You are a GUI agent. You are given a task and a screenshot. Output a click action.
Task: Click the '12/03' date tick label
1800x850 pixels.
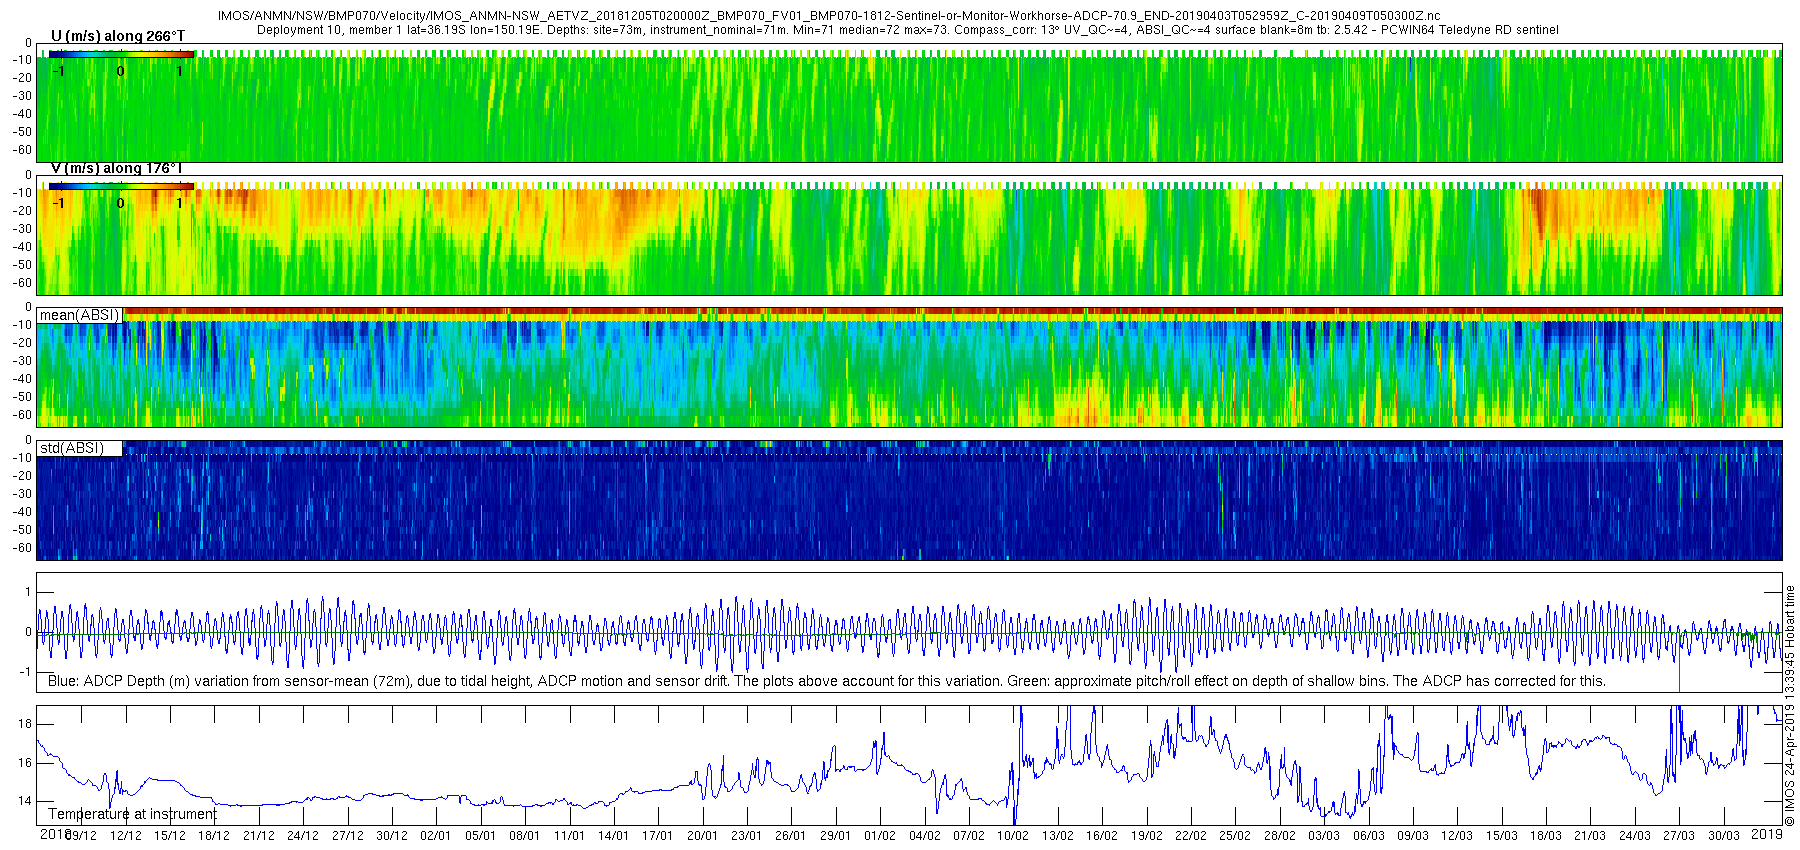coord(1457,836)
